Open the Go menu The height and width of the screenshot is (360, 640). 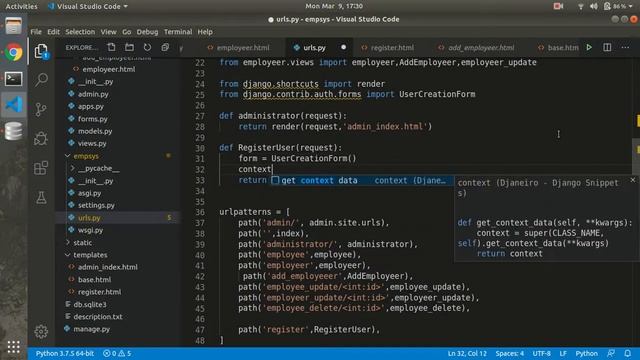pyautogui.click(x=127, y=32)
